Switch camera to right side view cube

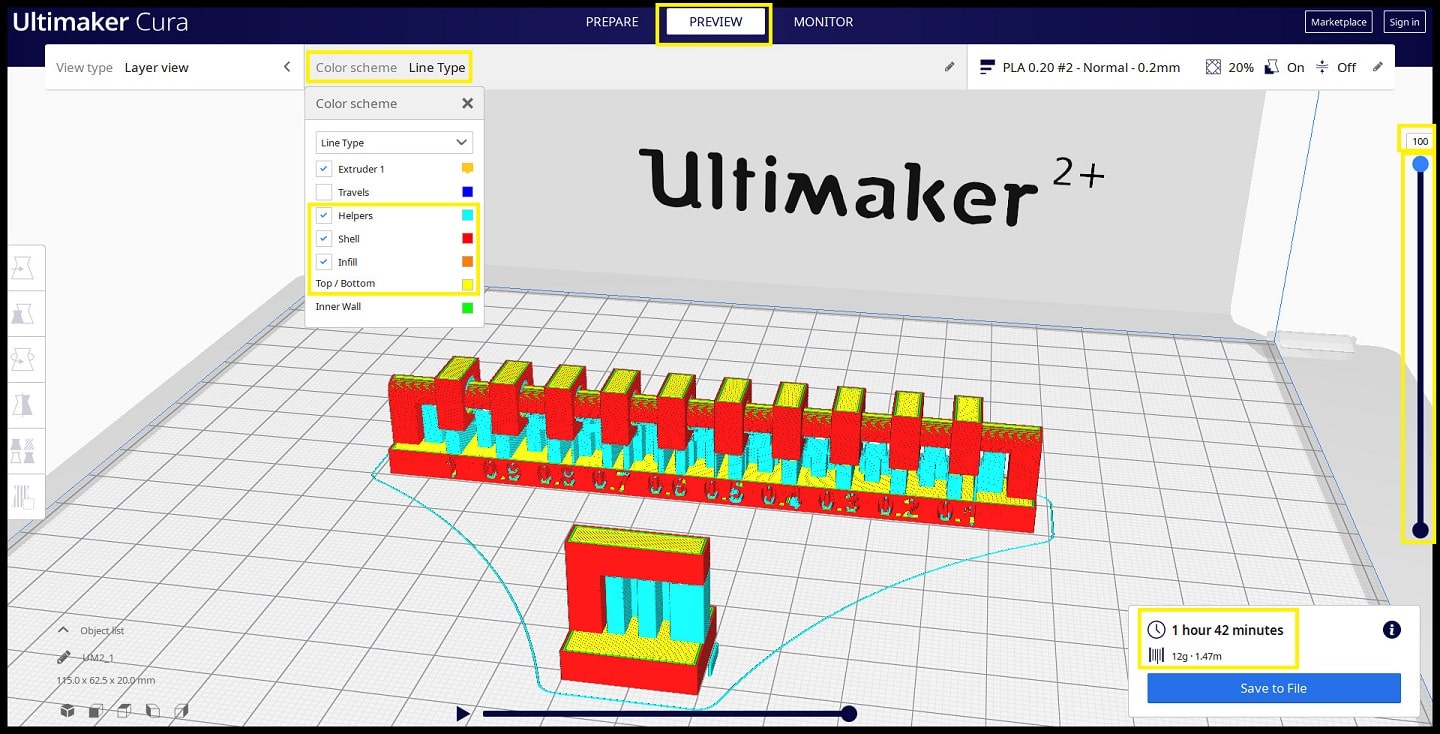[x=182, y=711]
